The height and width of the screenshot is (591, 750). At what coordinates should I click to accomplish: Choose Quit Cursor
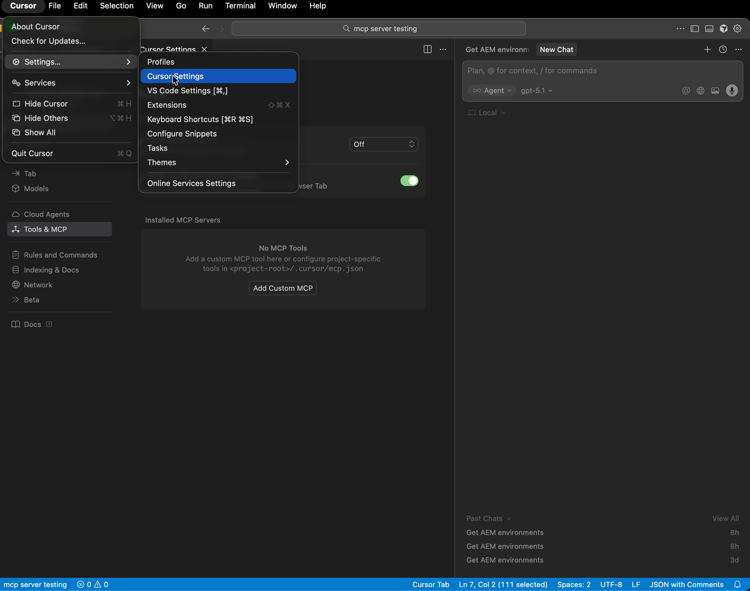pyautogui.click(x=71, y=153)
